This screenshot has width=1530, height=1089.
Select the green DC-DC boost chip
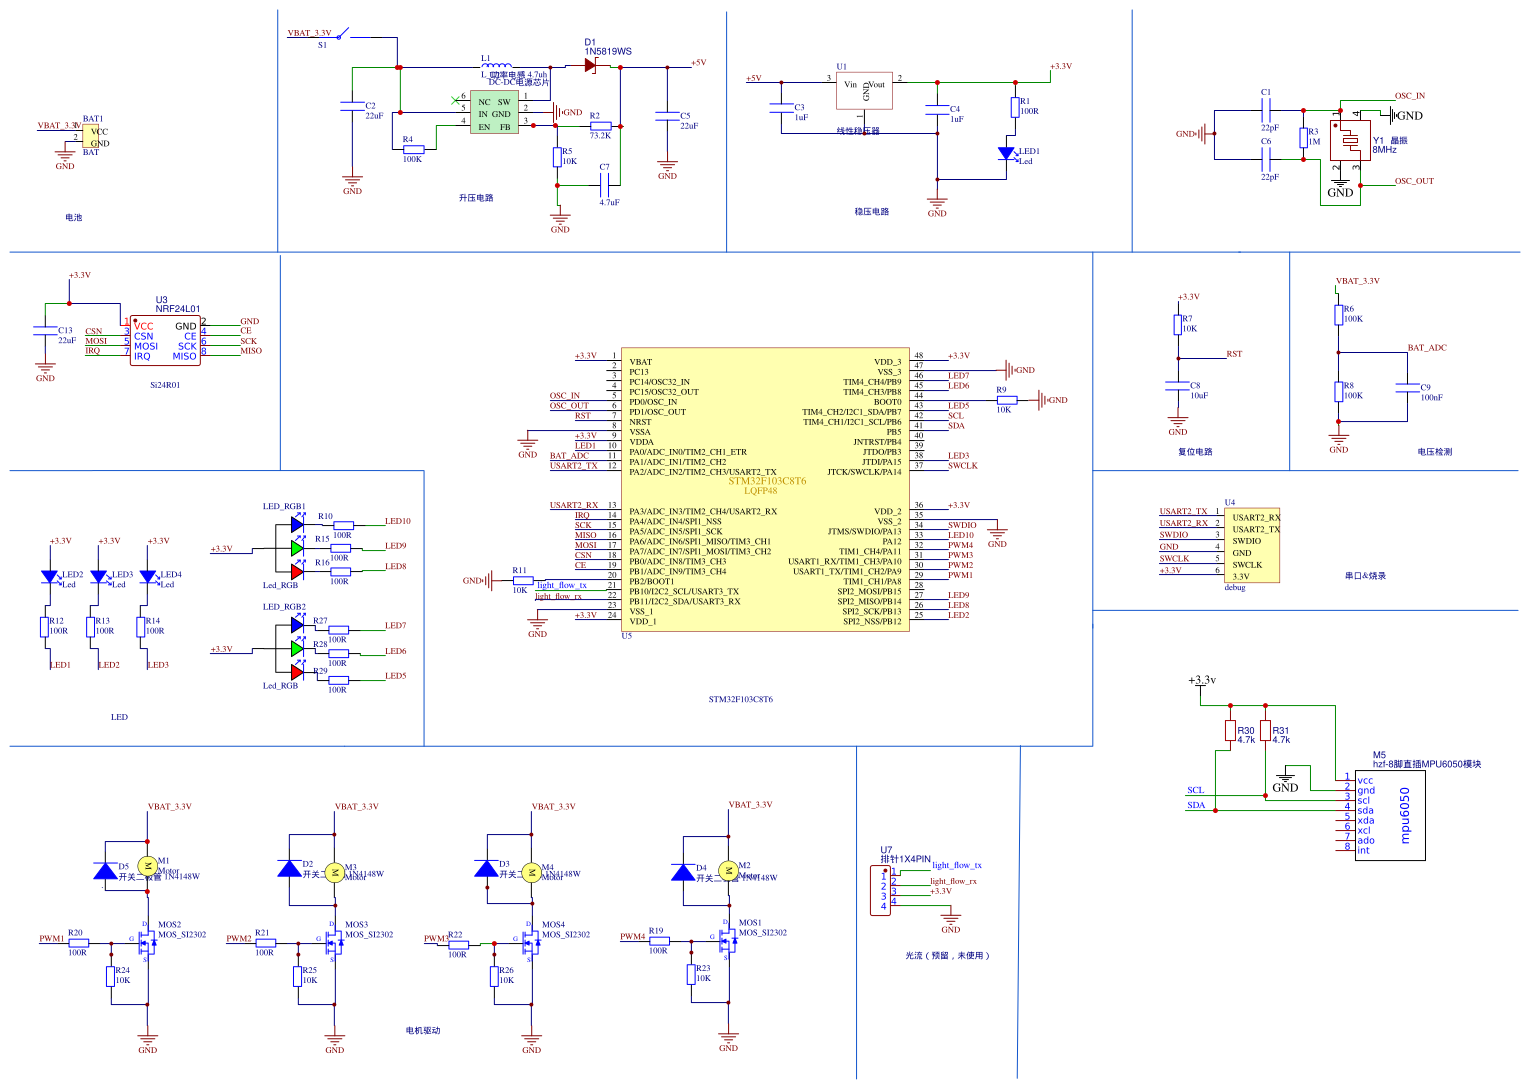494,114
